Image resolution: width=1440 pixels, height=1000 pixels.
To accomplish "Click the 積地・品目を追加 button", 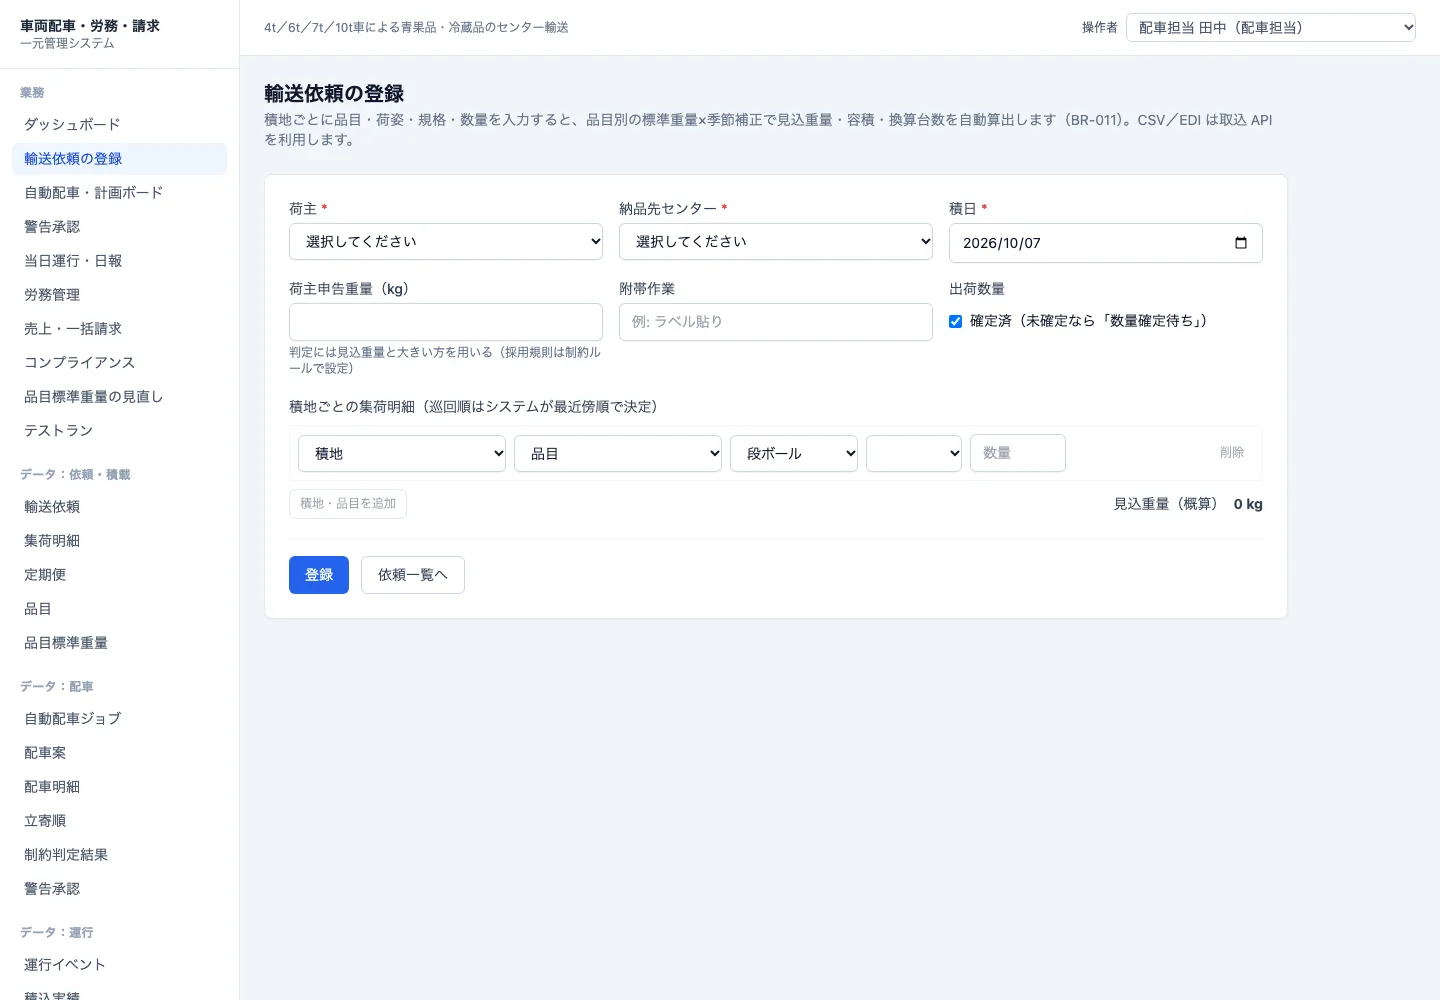I will pos(348,504).
